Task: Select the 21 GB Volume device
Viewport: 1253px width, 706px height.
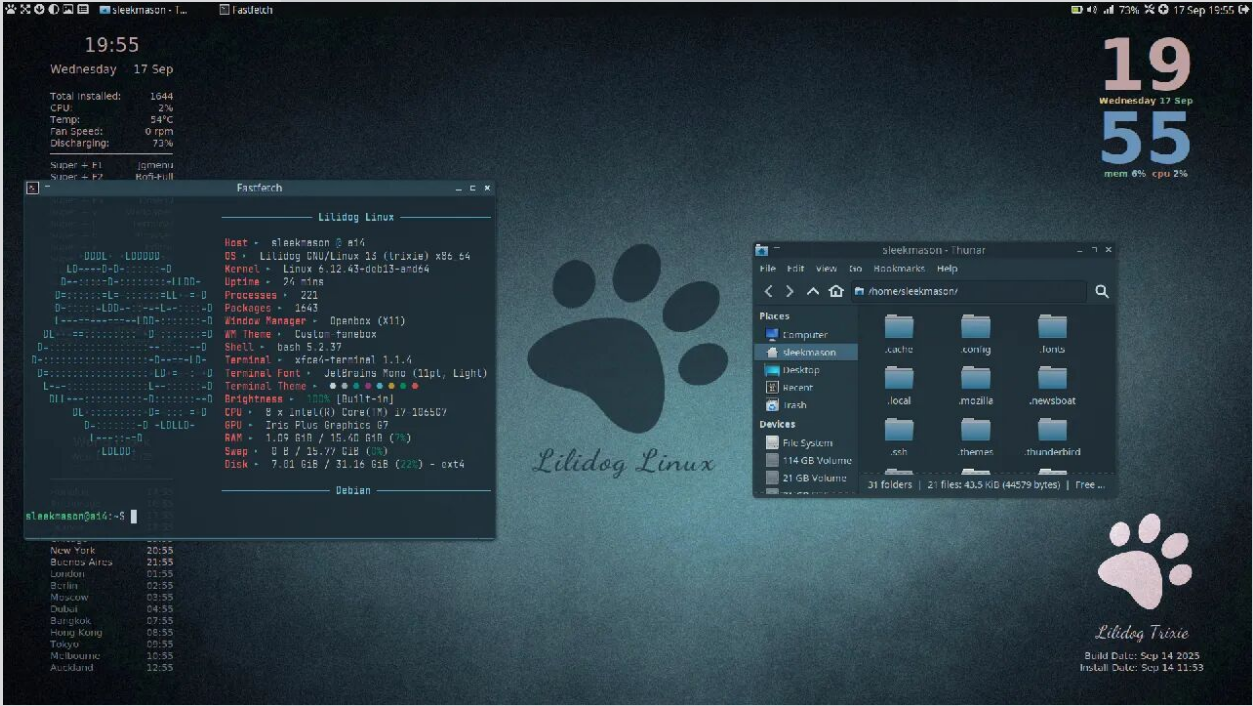Action: point(804,478)
